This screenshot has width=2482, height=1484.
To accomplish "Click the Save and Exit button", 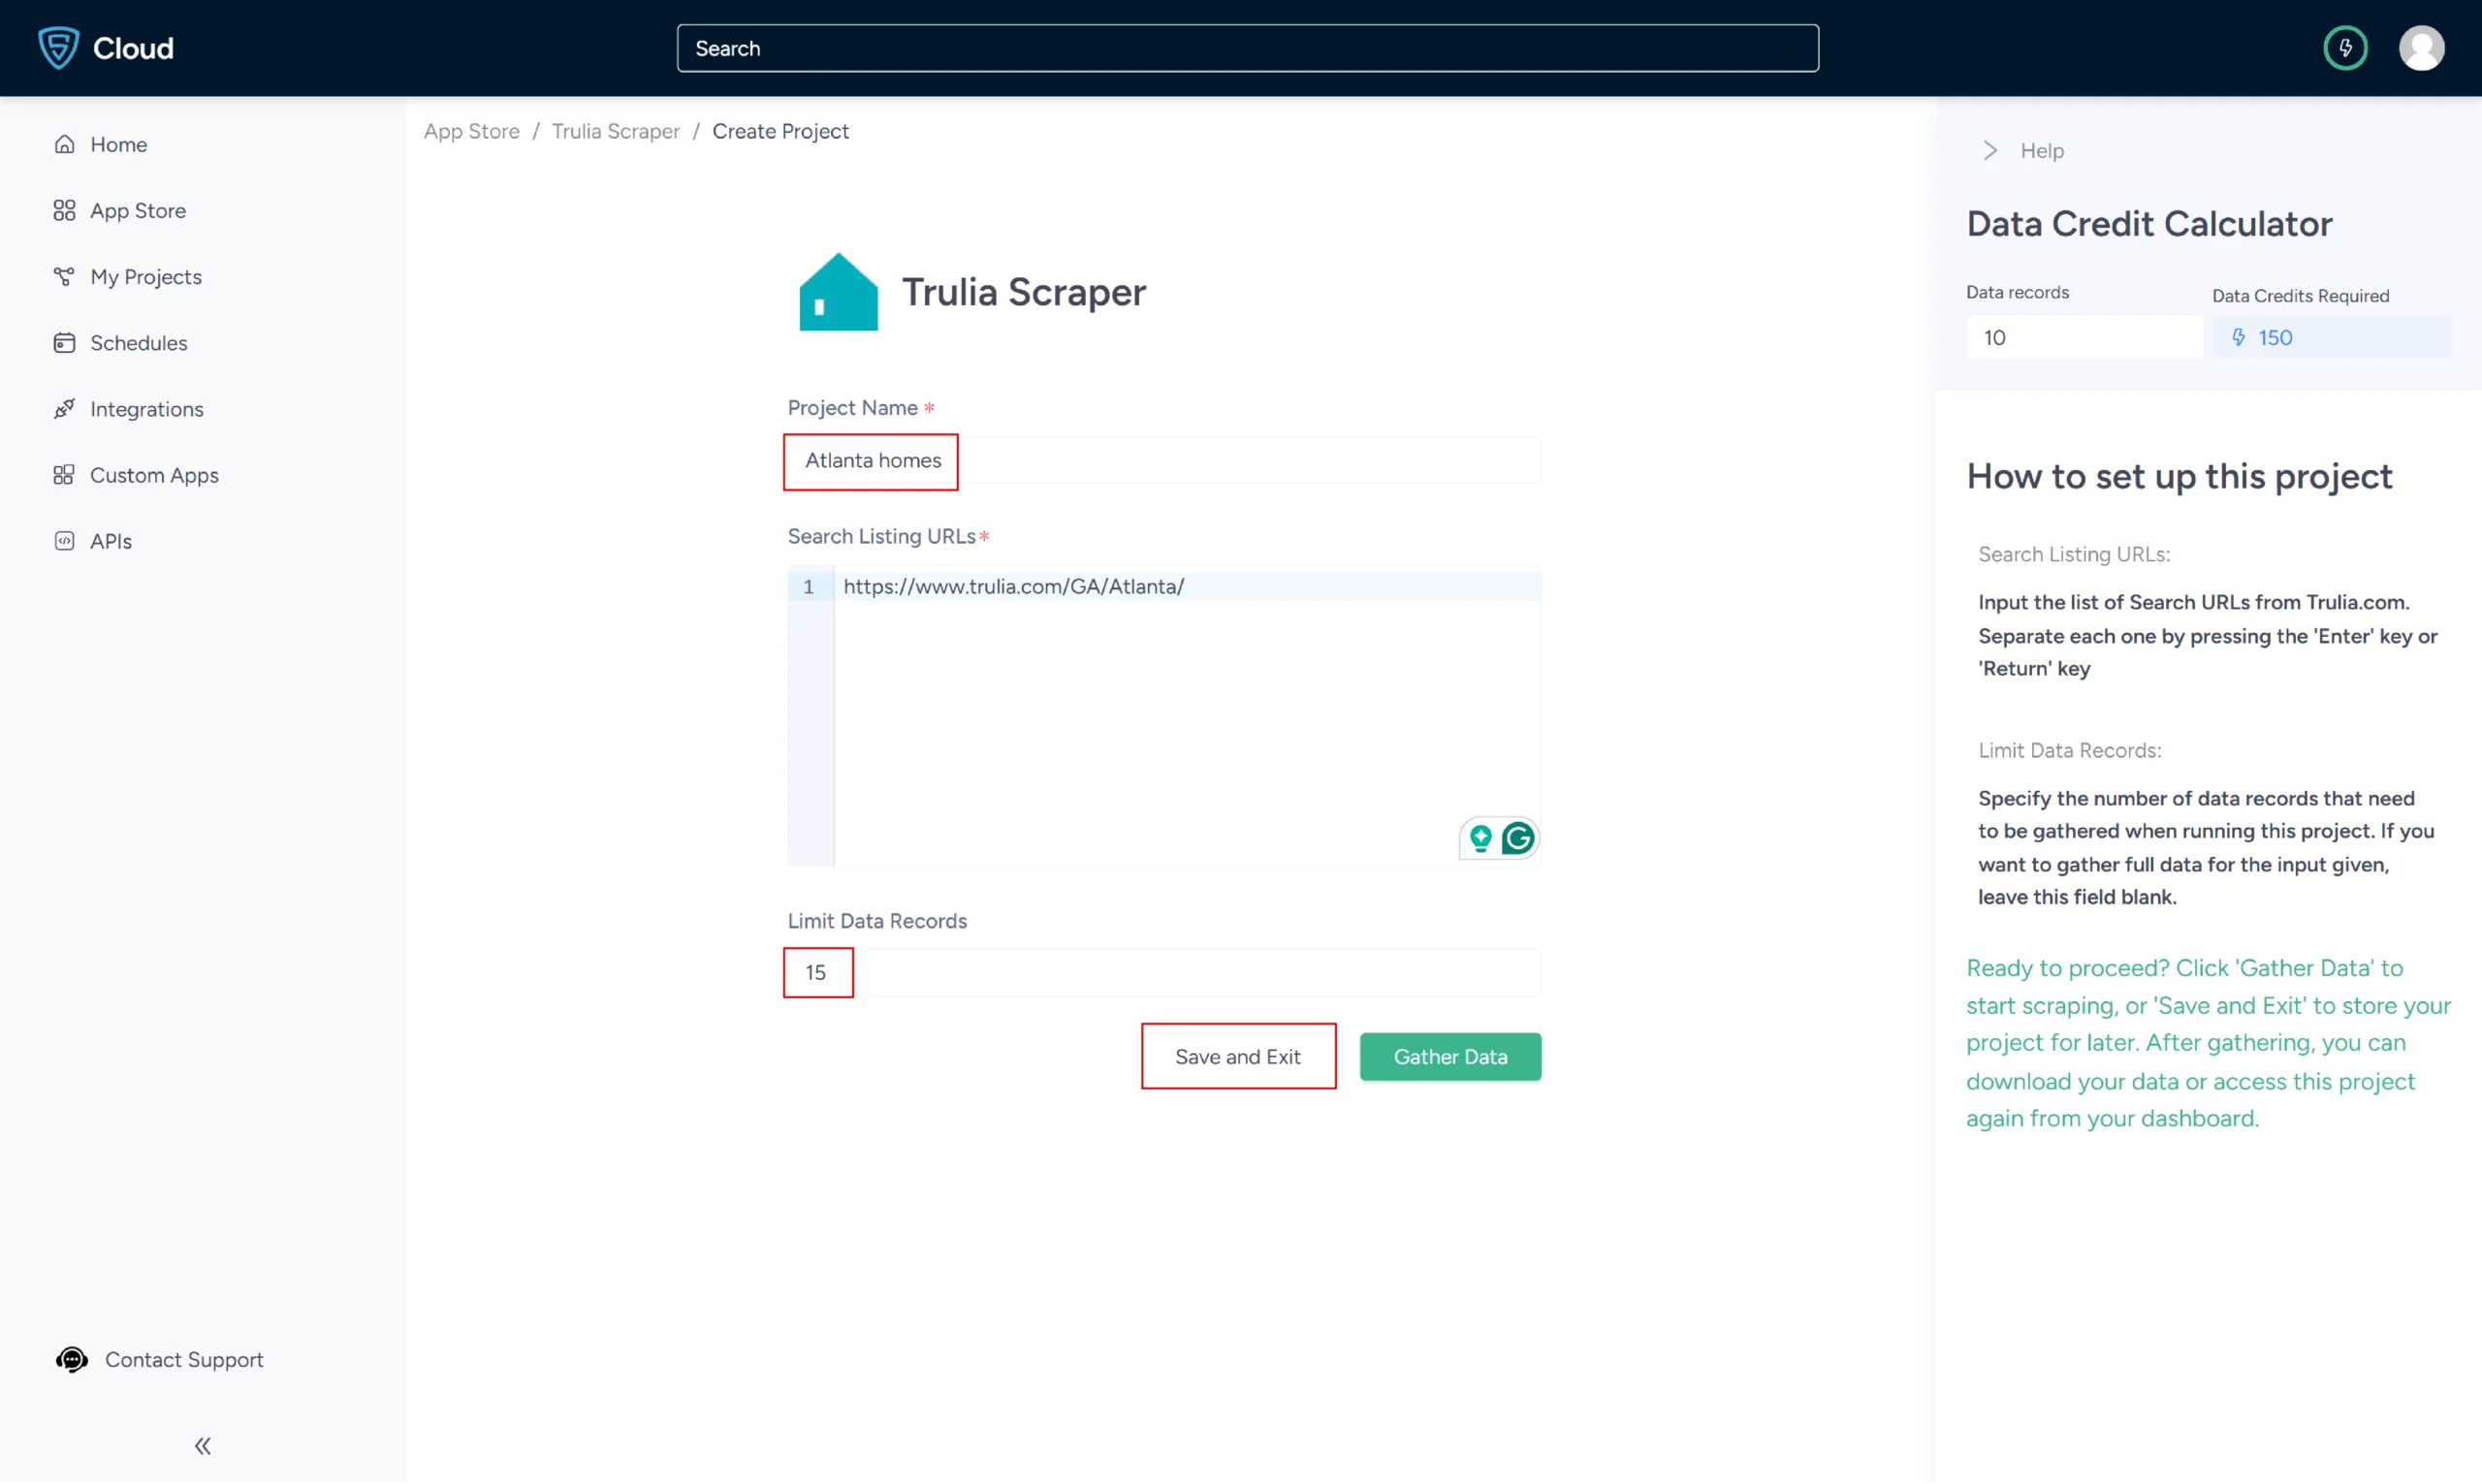I will pos(1236,1055).
